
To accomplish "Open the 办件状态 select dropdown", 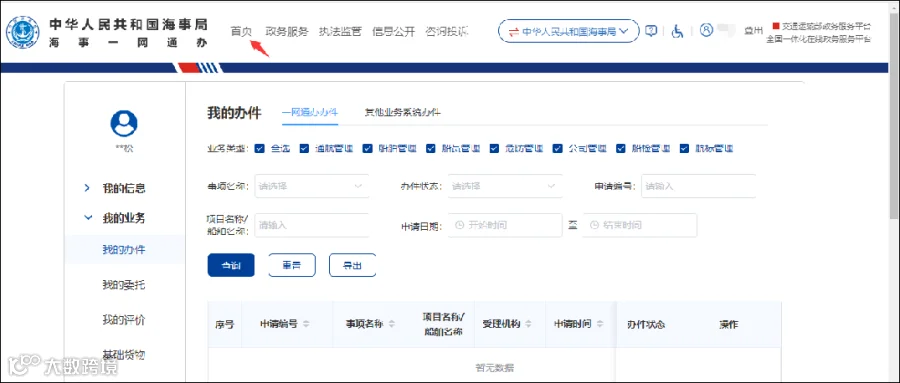I will pyautogui.click(x=505, y=186).
